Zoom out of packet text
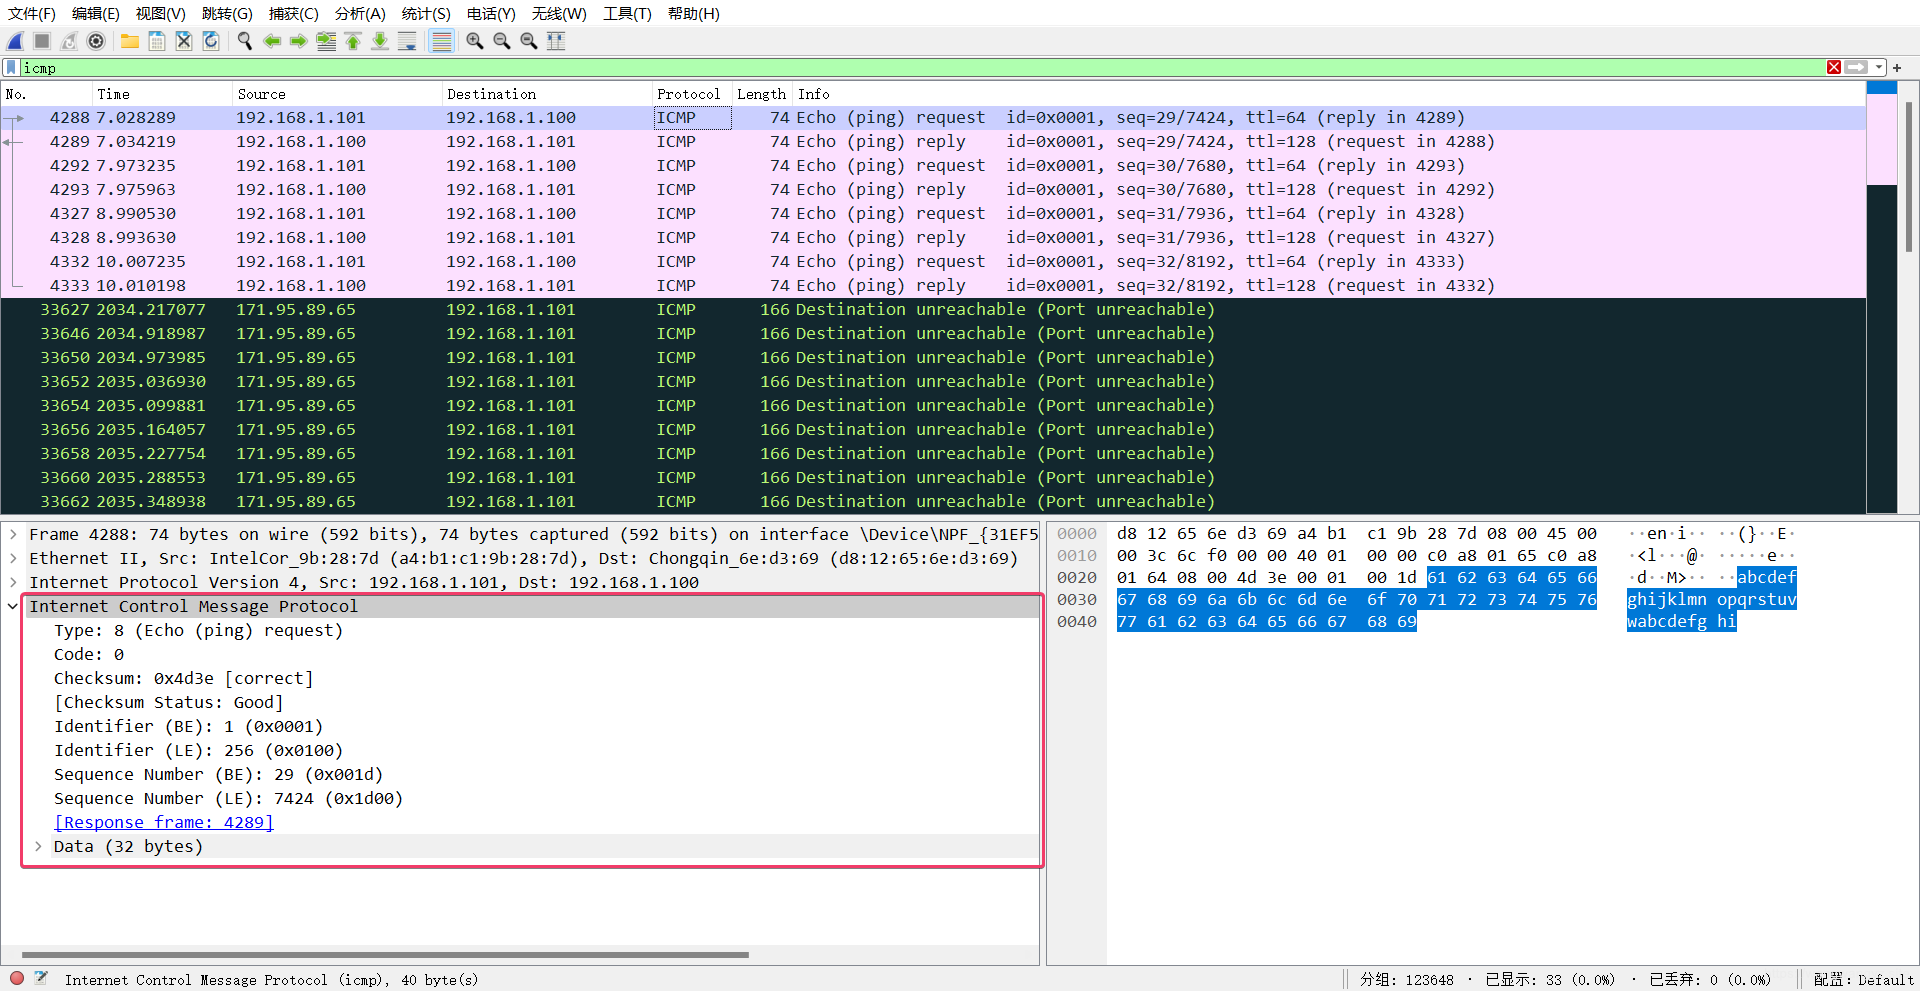 502,41
